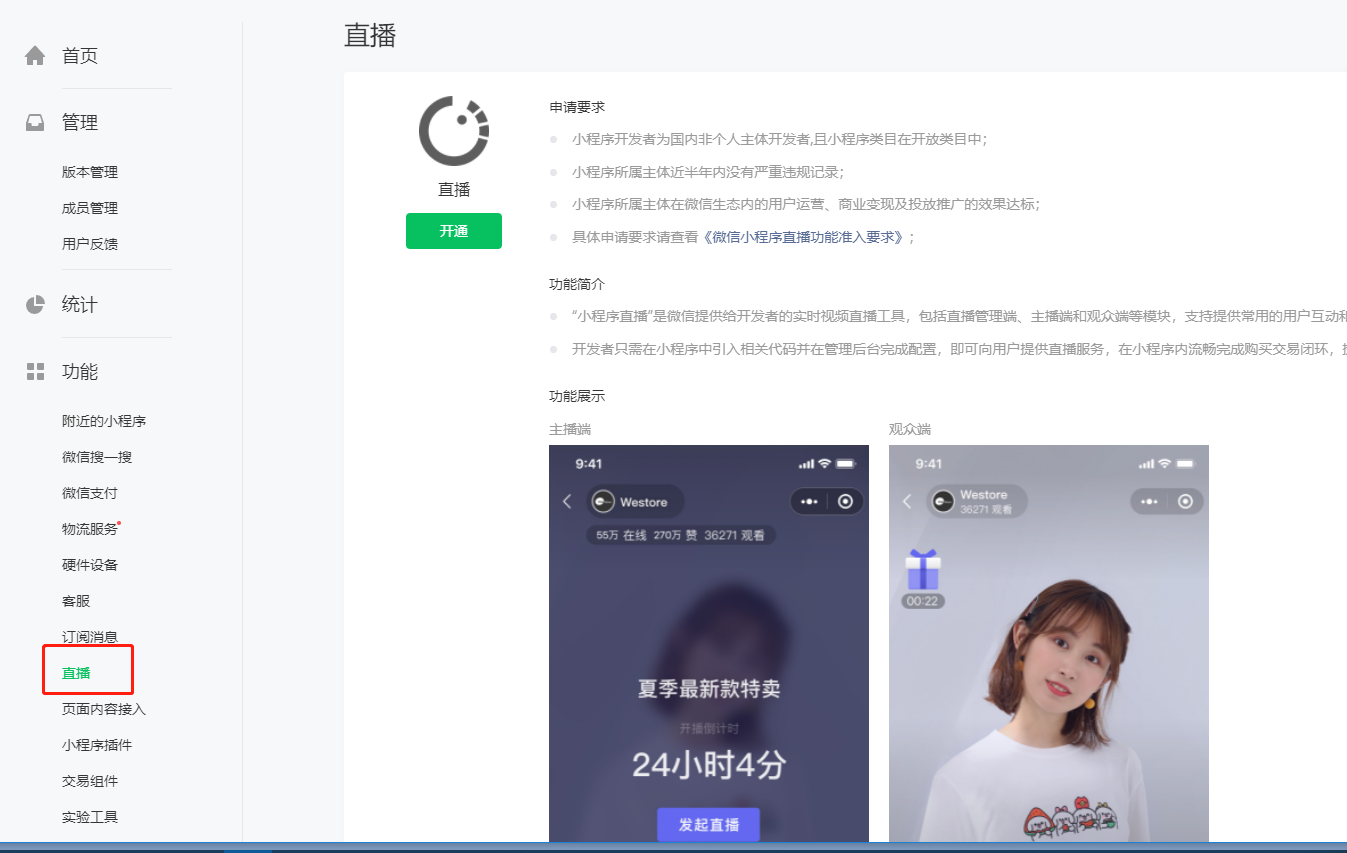This screenshot has width=1347, height=853.
Task: Open 《微信小程序直播功能准入要求》 link
Action: [x=804, y=237]
